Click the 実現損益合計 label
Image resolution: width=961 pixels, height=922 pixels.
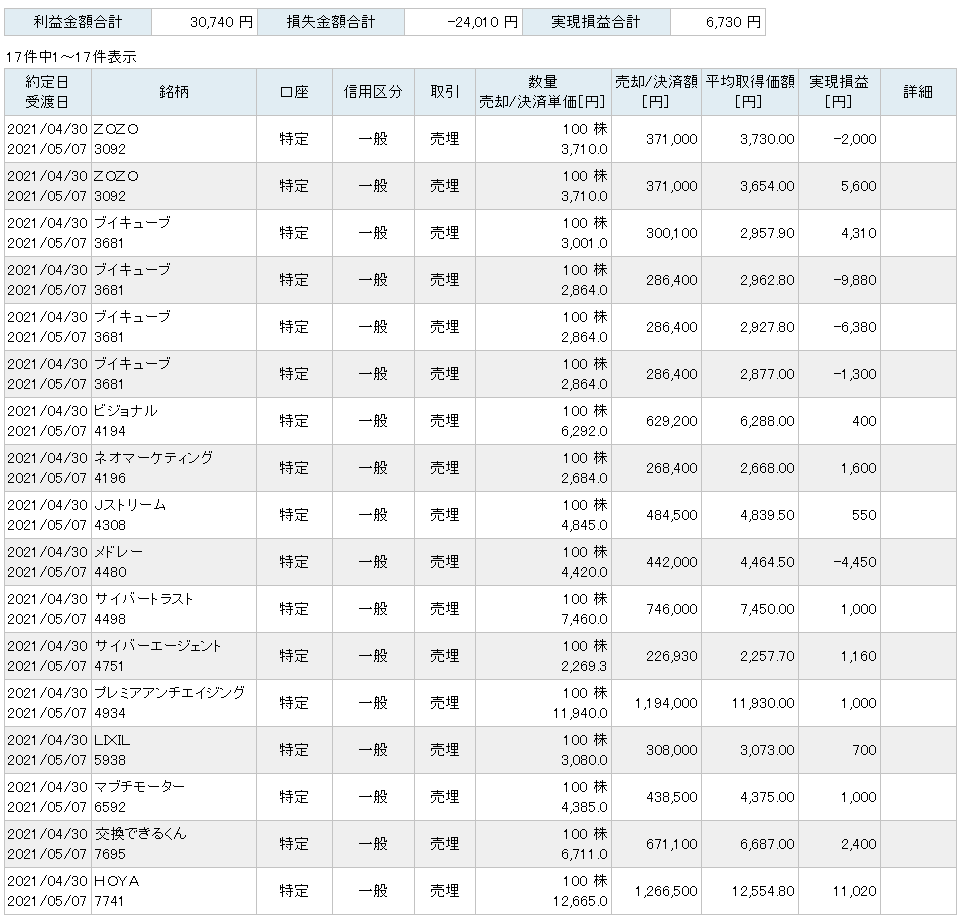596,22
